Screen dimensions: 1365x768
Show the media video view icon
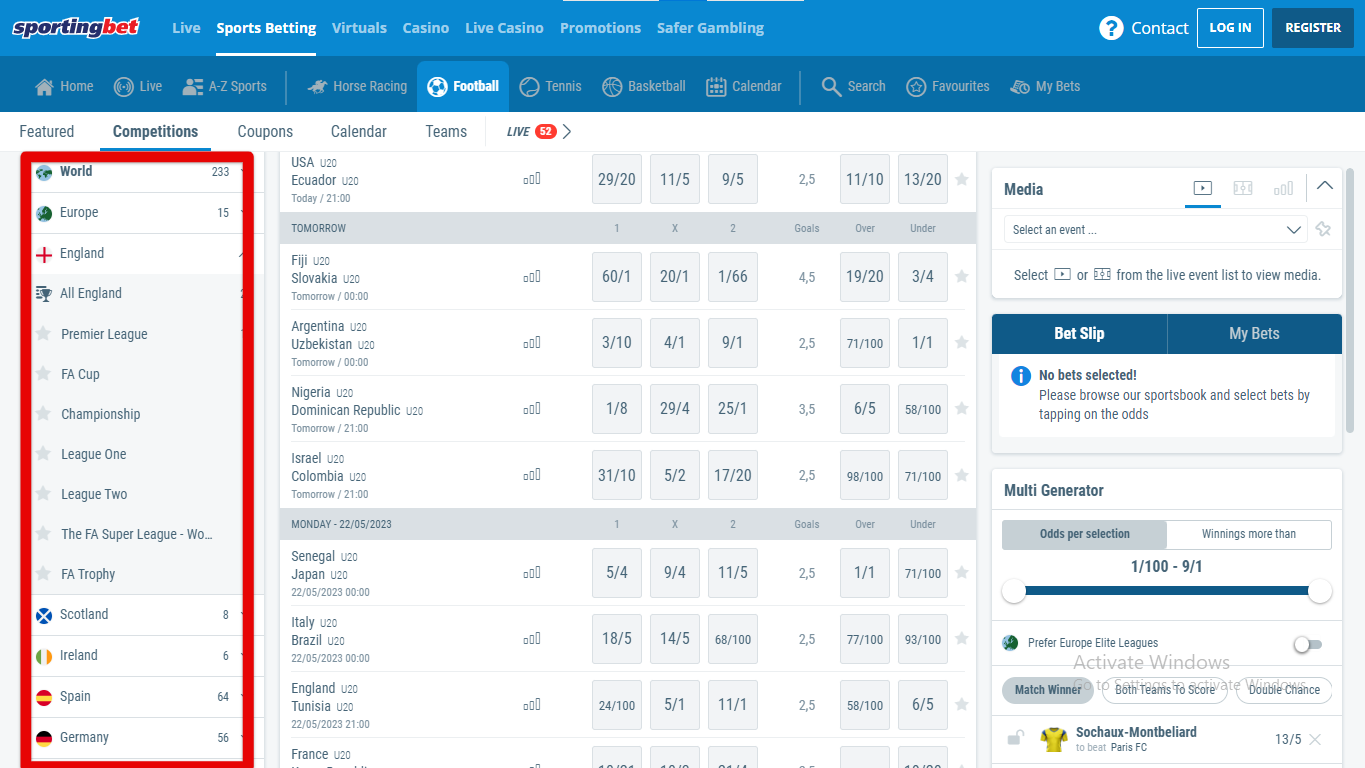click(1203, 188)
